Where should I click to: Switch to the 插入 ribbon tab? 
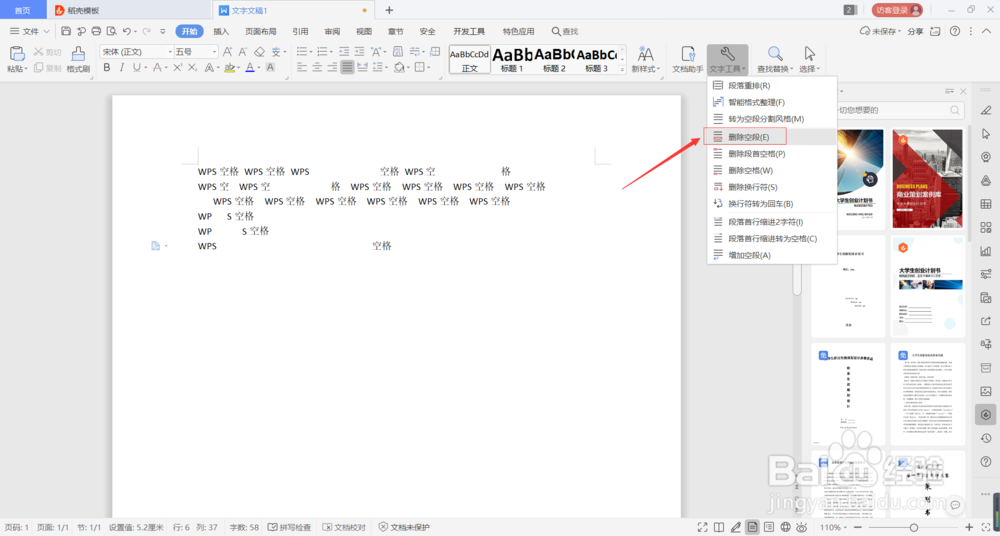pos(221,31)
